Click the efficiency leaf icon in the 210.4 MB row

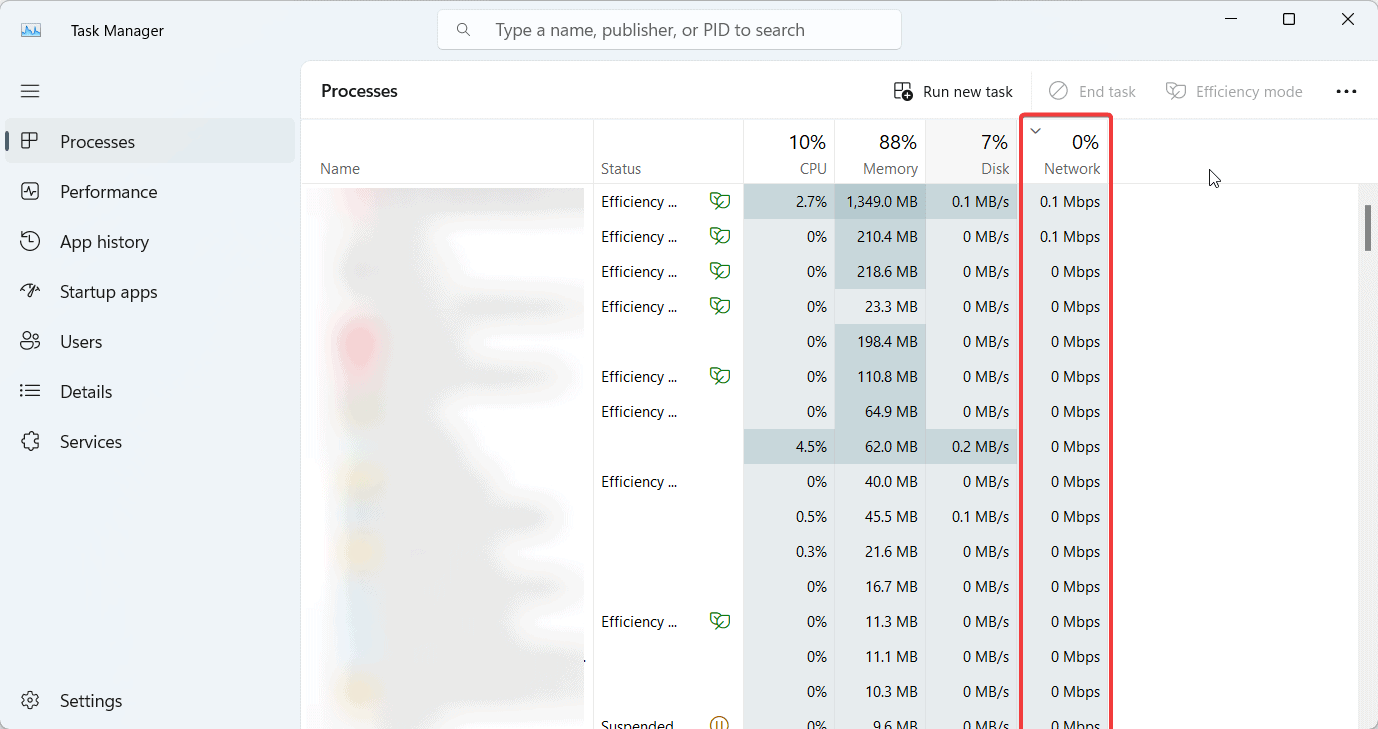coord(719,236)
